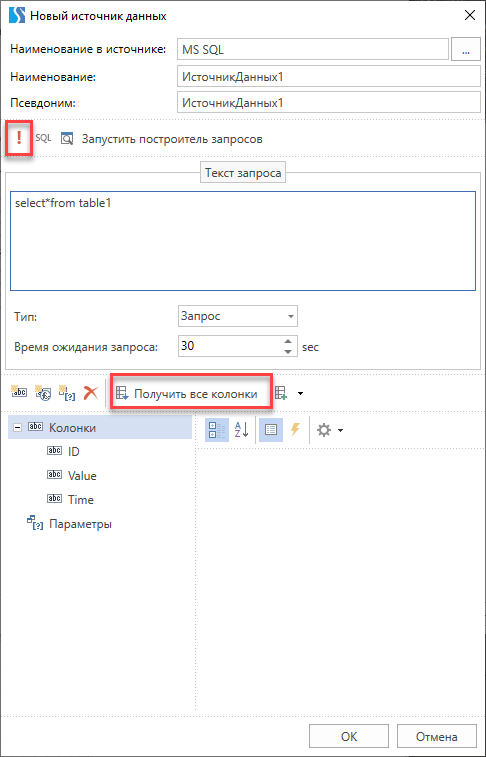Increase the query timeout with the up arrow

point(288,341)
